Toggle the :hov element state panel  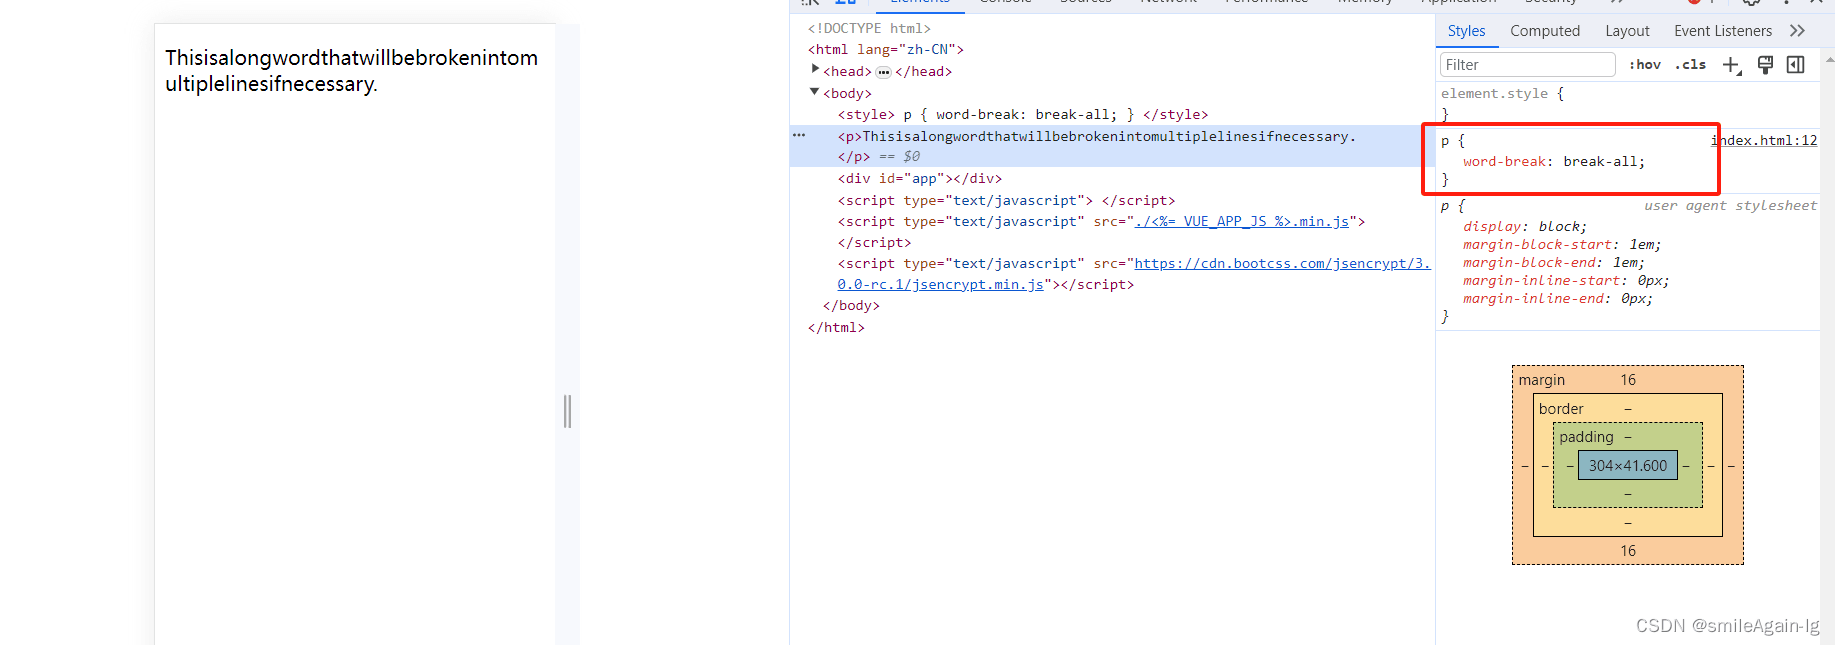(1644, 65)
